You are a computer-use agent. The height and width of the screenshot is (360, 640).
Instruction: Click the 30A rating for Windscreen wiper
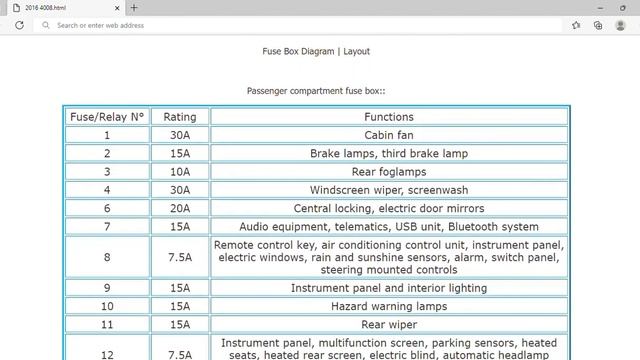point(180,190)
